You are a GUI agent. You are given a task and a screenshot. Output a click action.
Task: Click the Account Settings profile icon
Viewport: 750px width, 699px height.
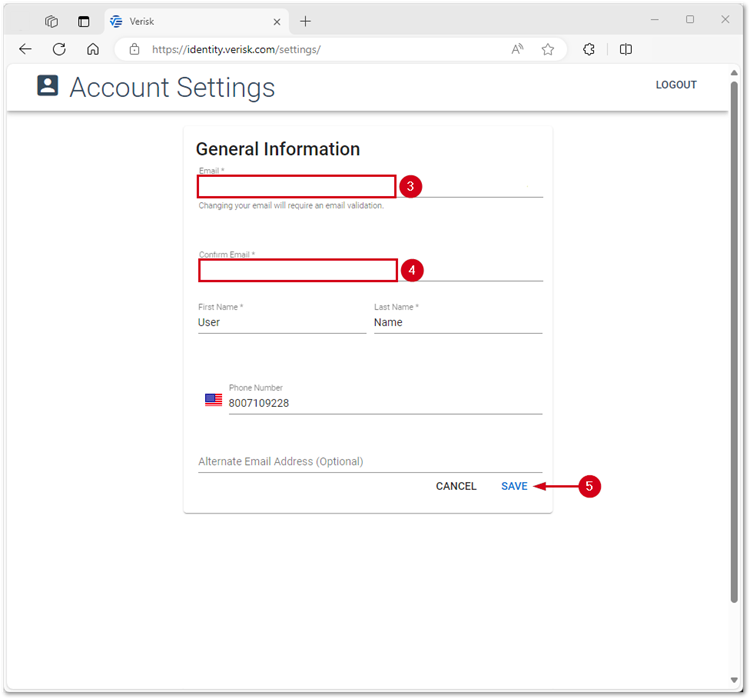coord(48,86)
